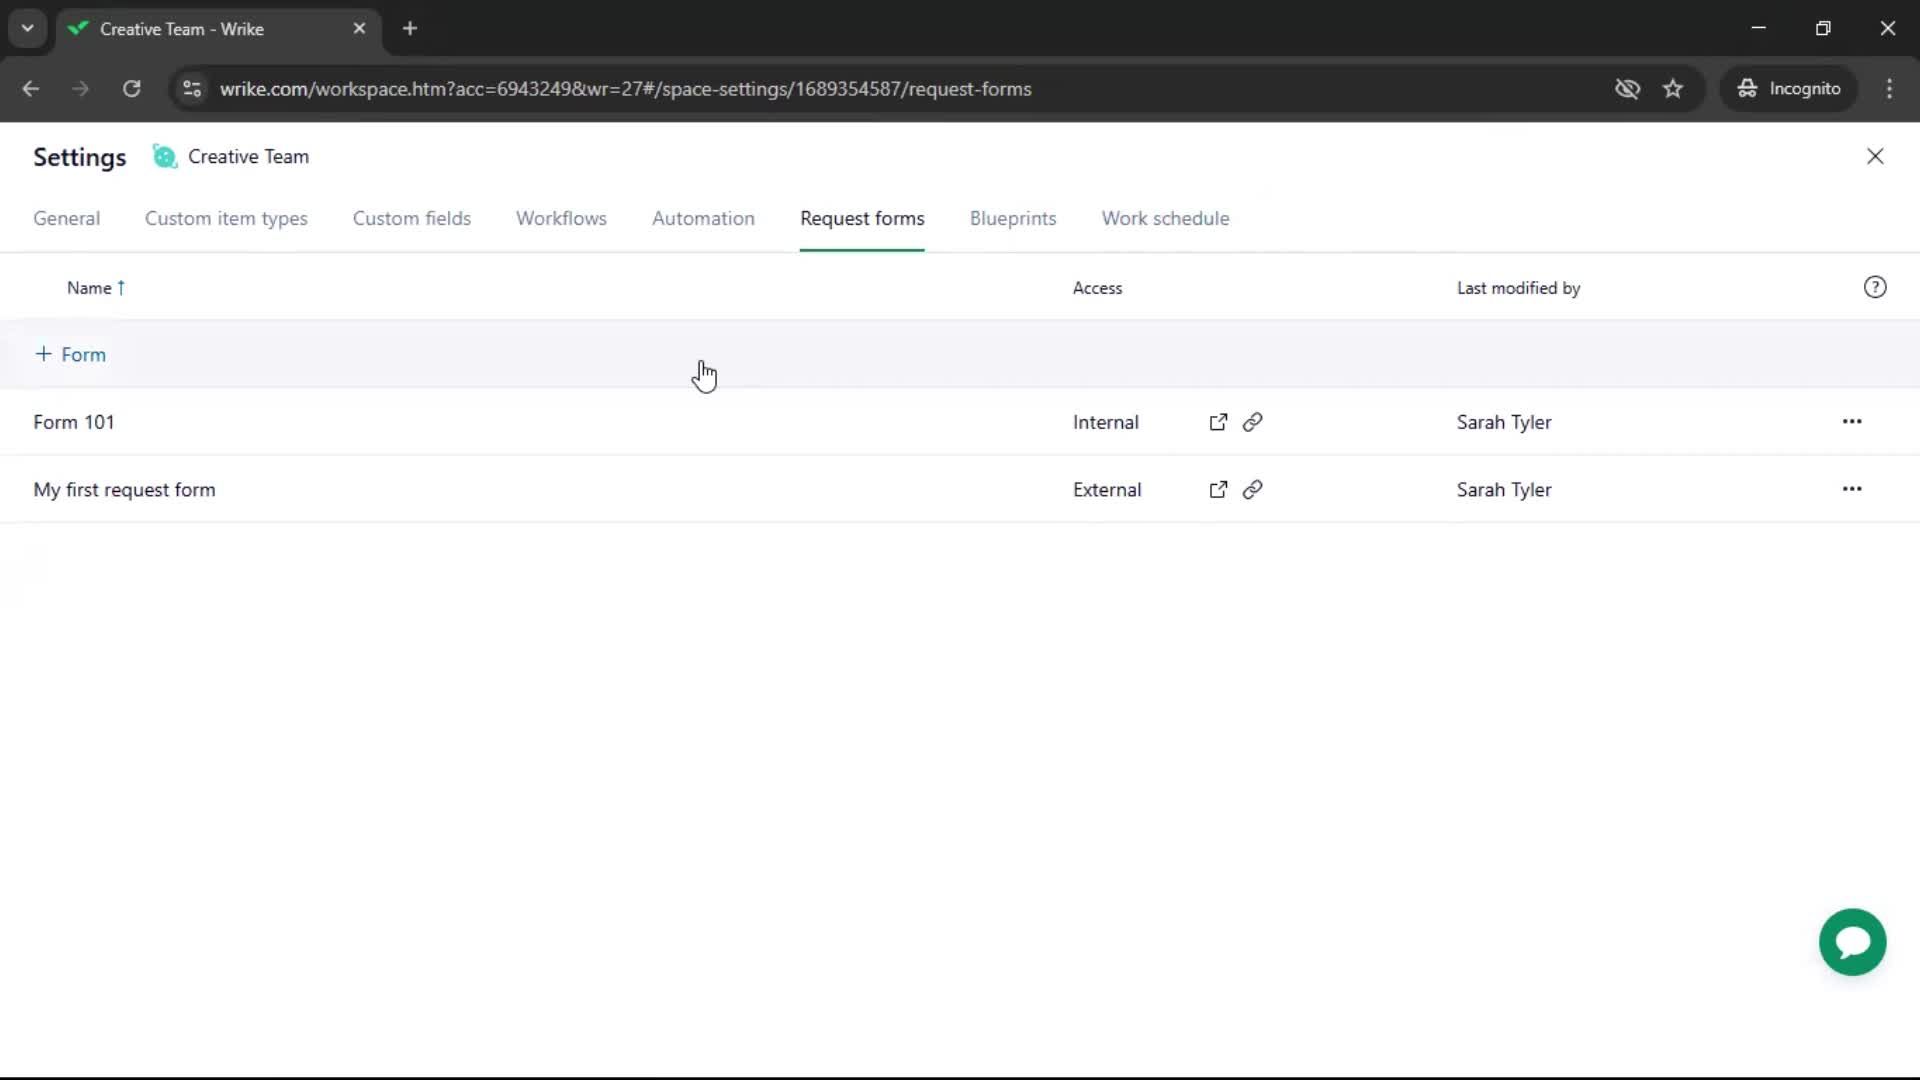Open My first request form external icon
Image resolution: width=1920 pixels, height=1080 pixels.
pos(1218,489)
